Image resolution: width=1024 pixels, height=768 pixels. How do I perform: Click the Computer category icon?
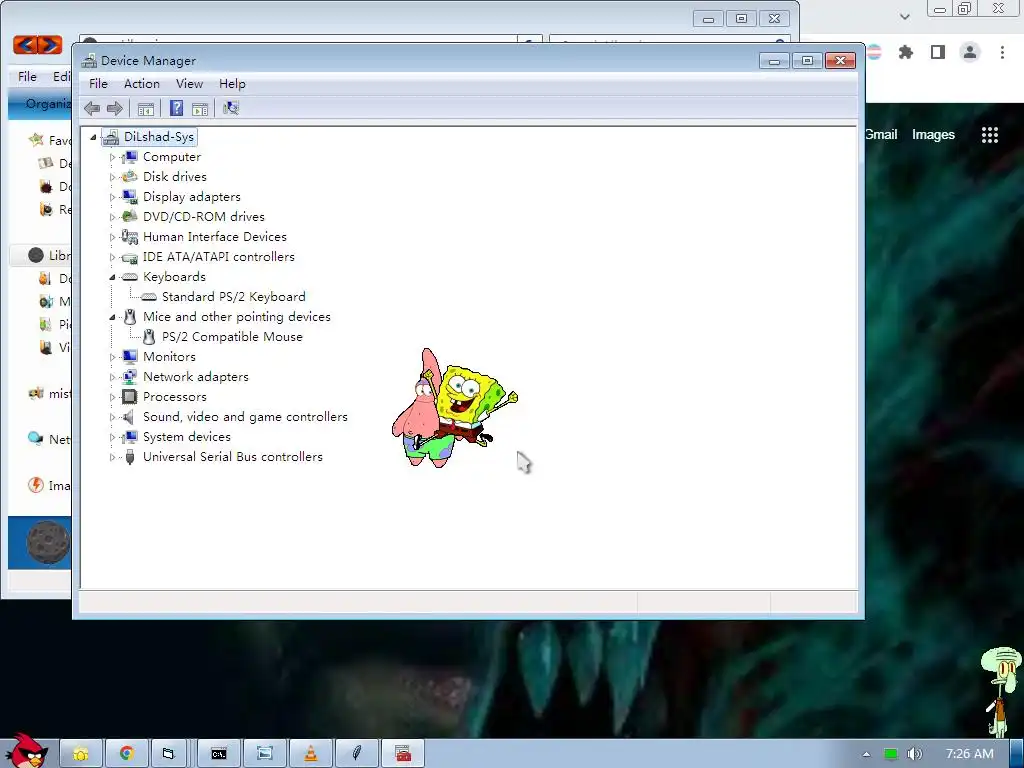coord(130,157)
